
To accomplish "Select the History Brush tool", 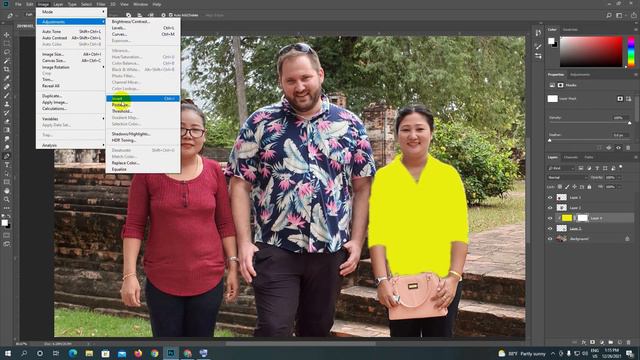I will 7,113.
